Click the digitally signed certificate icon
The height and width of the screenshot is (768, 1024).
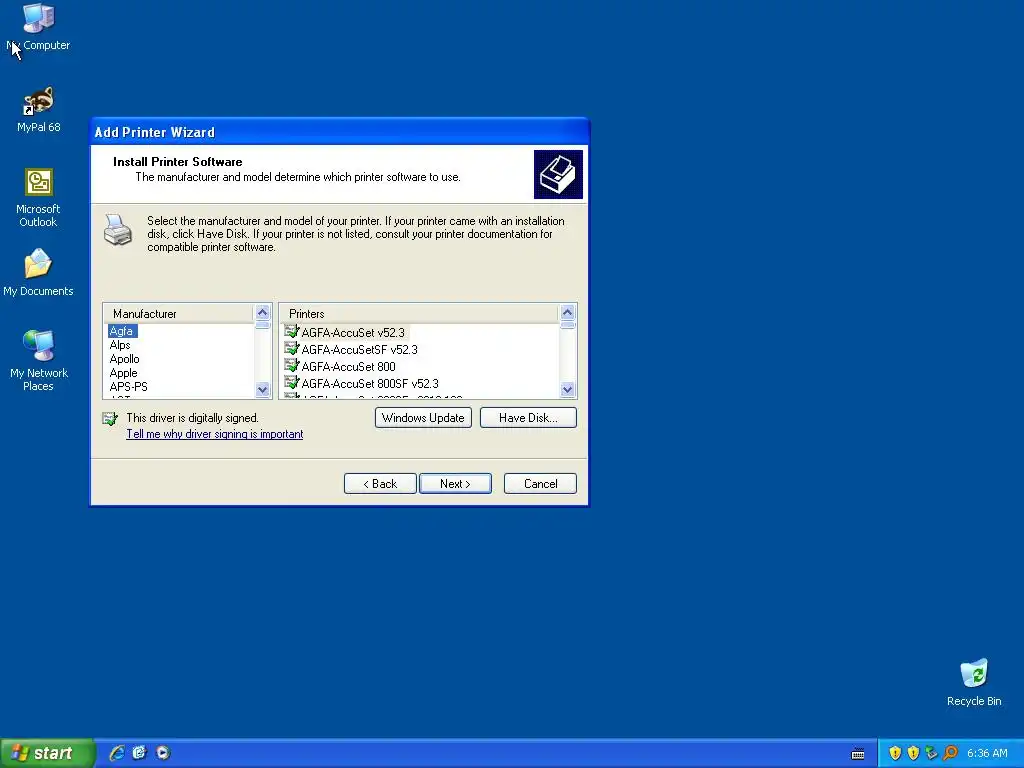coord(110,419)
